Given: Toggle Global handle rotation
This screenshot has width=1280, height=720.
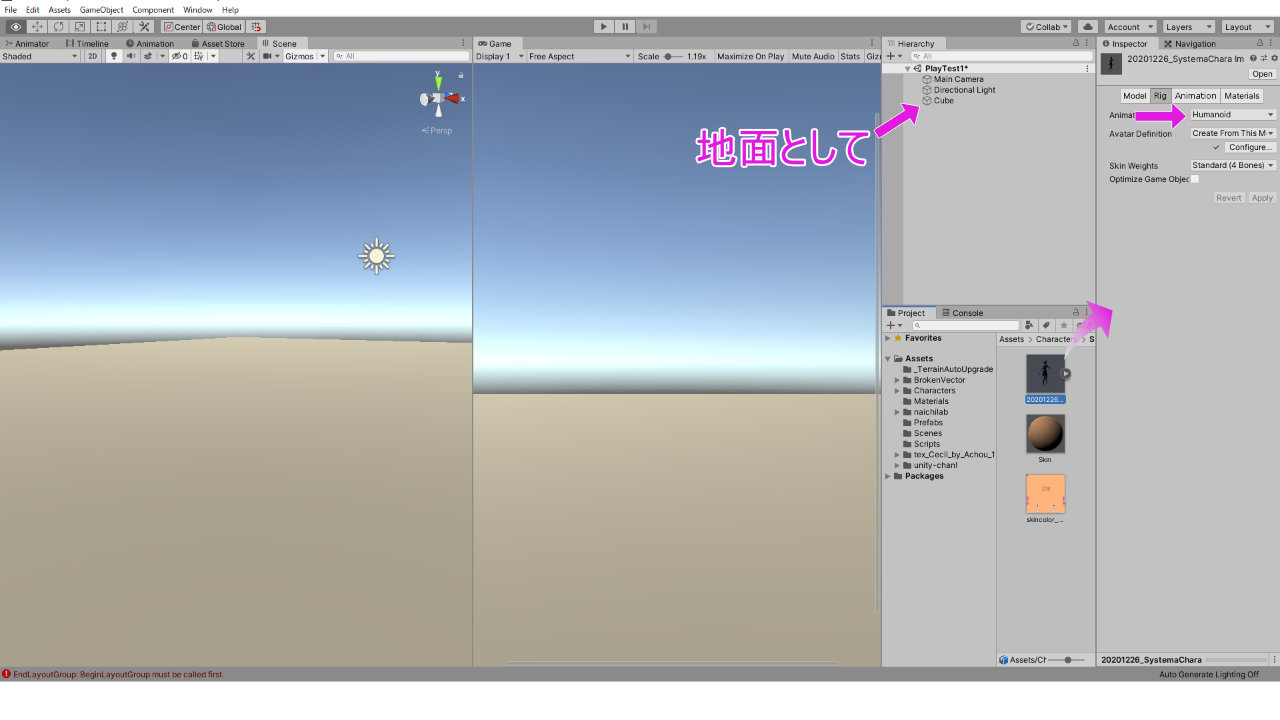Looking at the screenshot, I should click(224, 27).
